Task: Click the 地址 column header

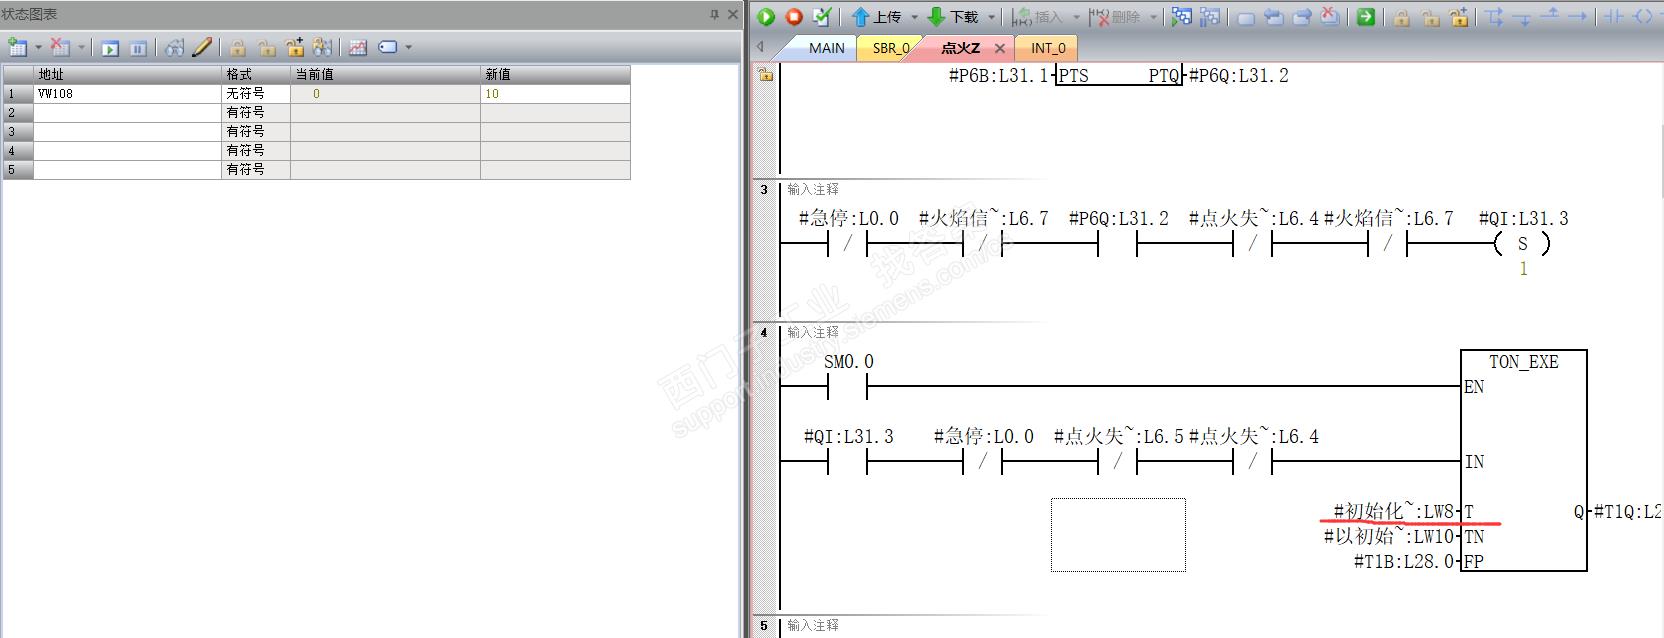Action: [x=127, y=74]
